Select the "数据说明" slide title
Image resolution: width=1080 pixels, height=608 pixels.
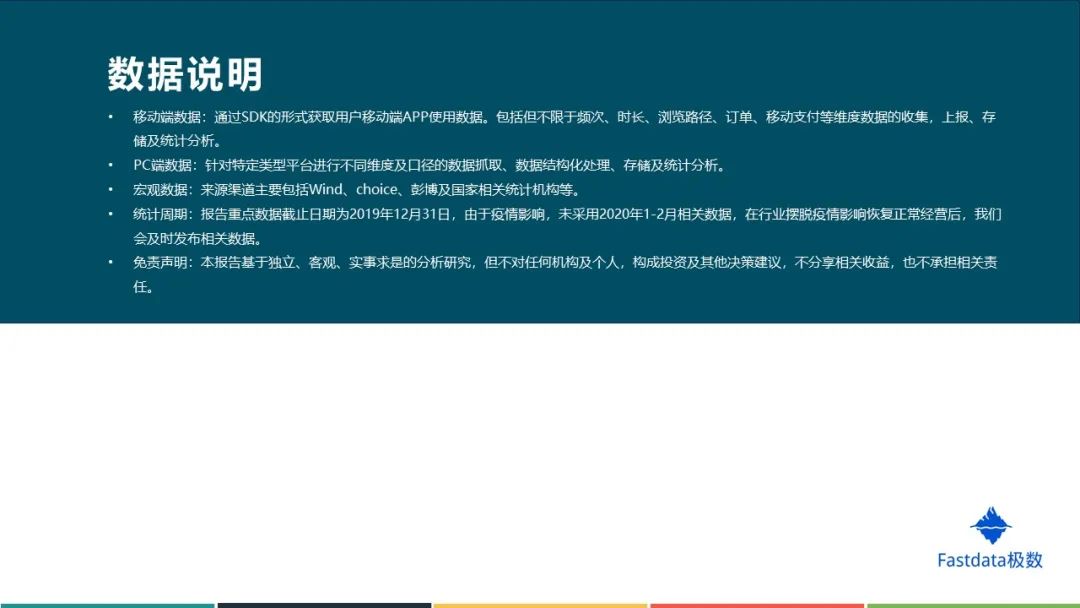(185, 74)
